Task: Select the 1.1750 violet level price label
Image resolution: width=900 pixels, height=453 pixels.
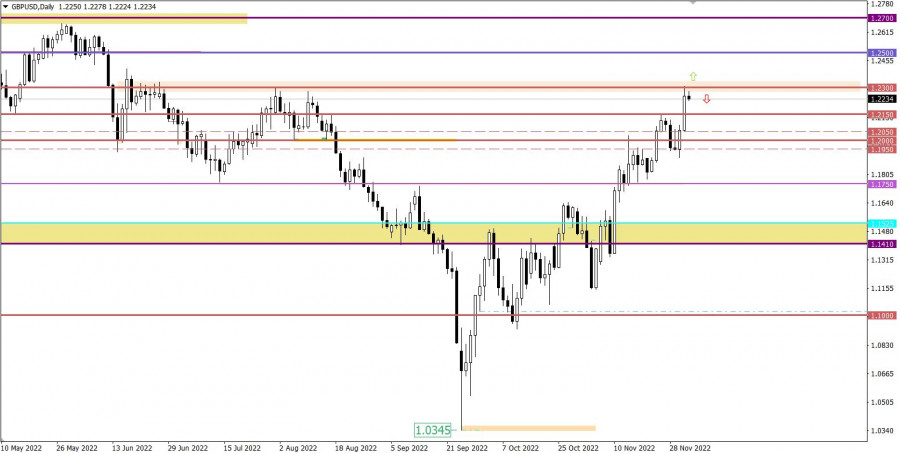Action: [x=882, y=184]
